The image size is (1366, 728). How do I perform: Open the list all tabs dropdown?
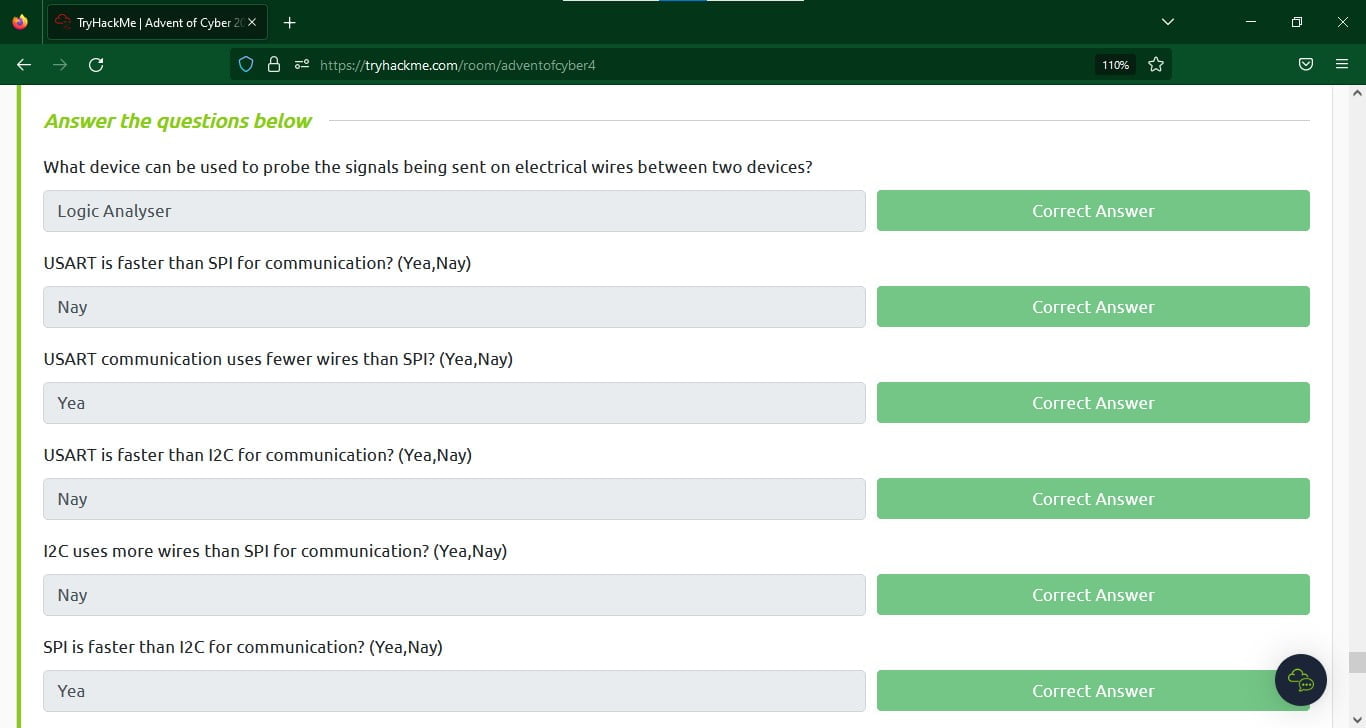(1167, 22)
